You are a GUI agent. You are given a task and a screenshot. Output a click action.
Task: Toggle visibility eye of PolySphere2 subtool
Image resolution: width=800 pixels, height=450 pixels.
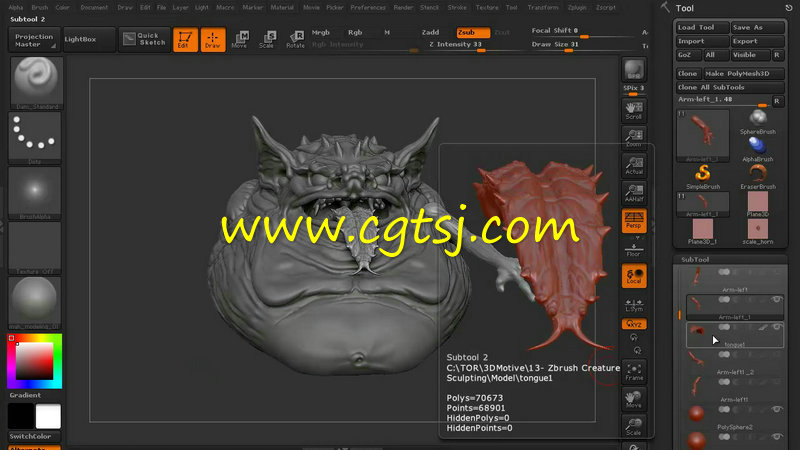(x=777, y=409)
